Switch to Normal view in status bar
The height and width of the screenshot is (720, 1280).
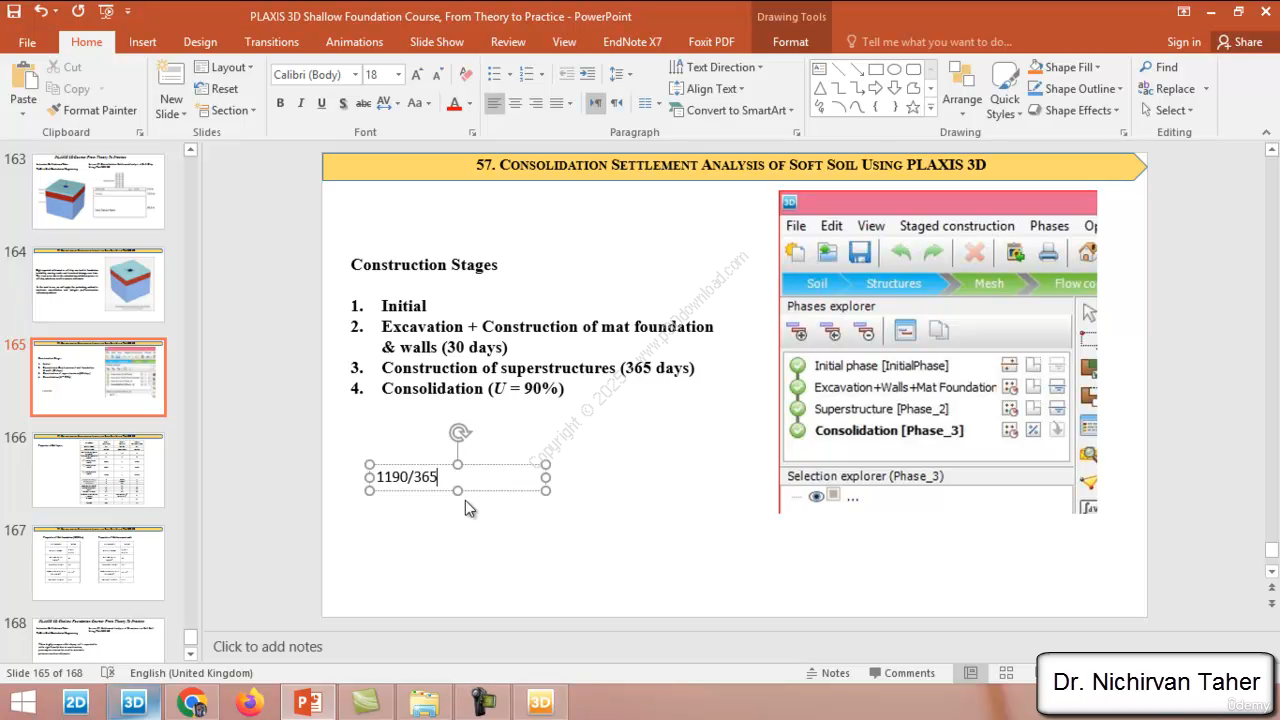point(970,673)
